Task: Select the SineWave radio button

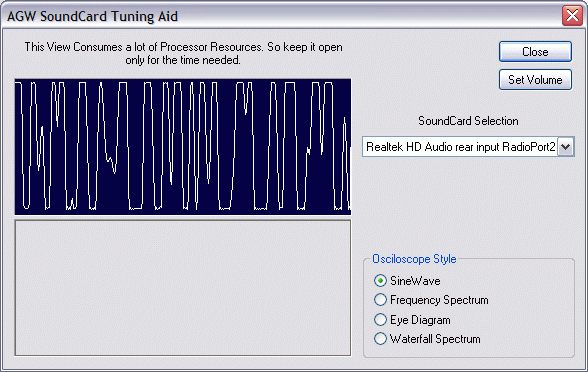Action: (380, 280)
